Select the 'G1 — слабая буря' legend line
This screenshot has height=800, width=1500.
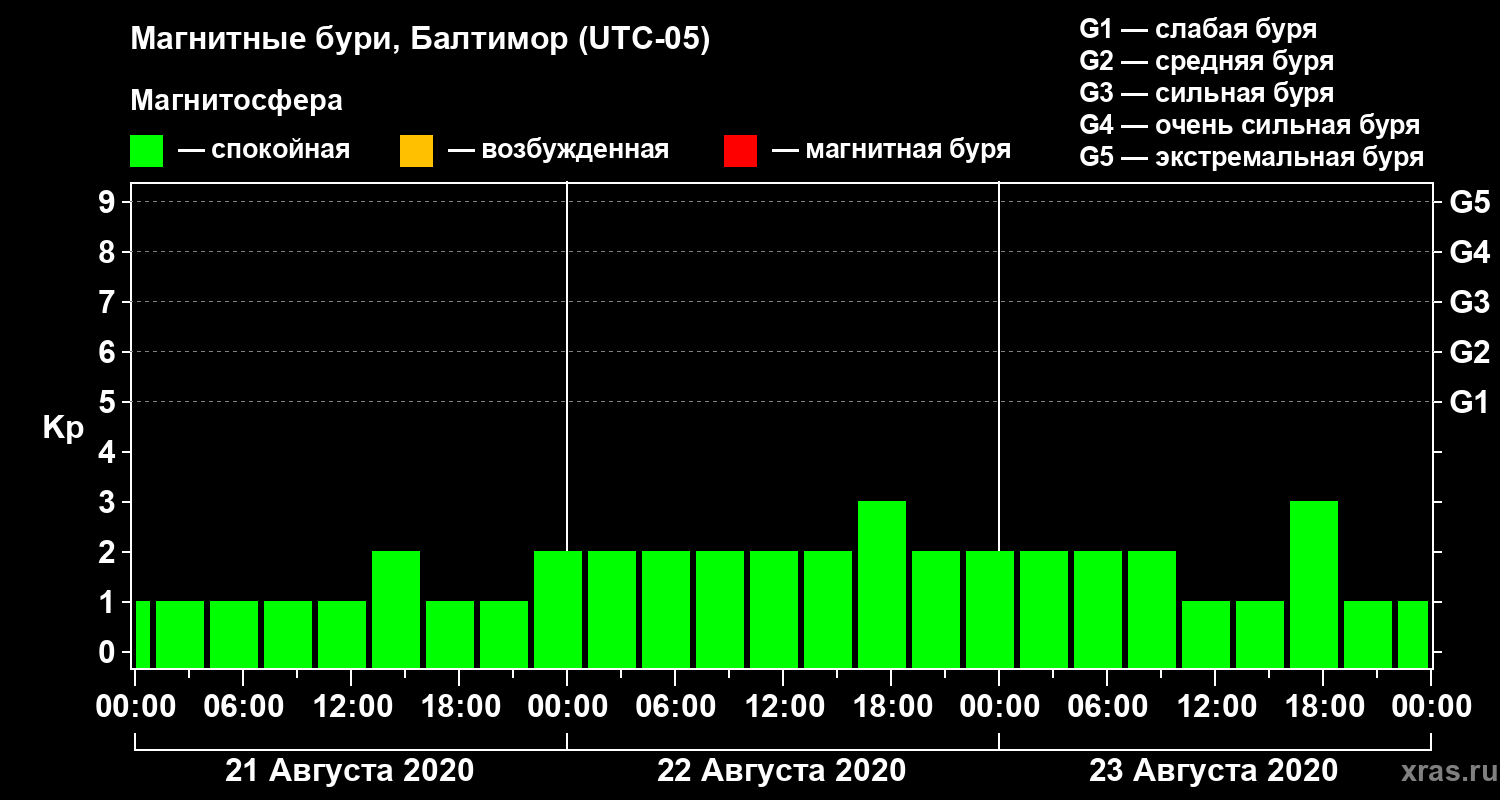(1198, 29)
